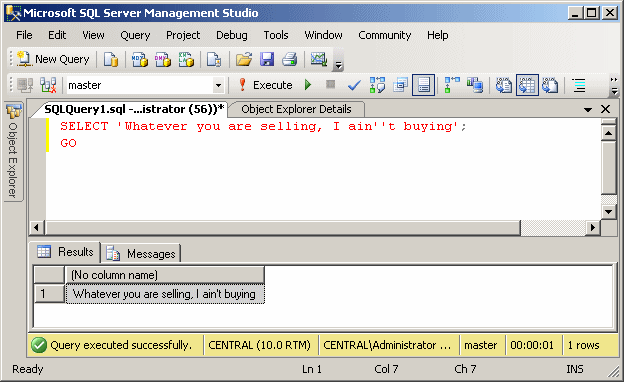Expand the standard toolbar options arrow
Screen dimensions: 624x382
[338, 65]
